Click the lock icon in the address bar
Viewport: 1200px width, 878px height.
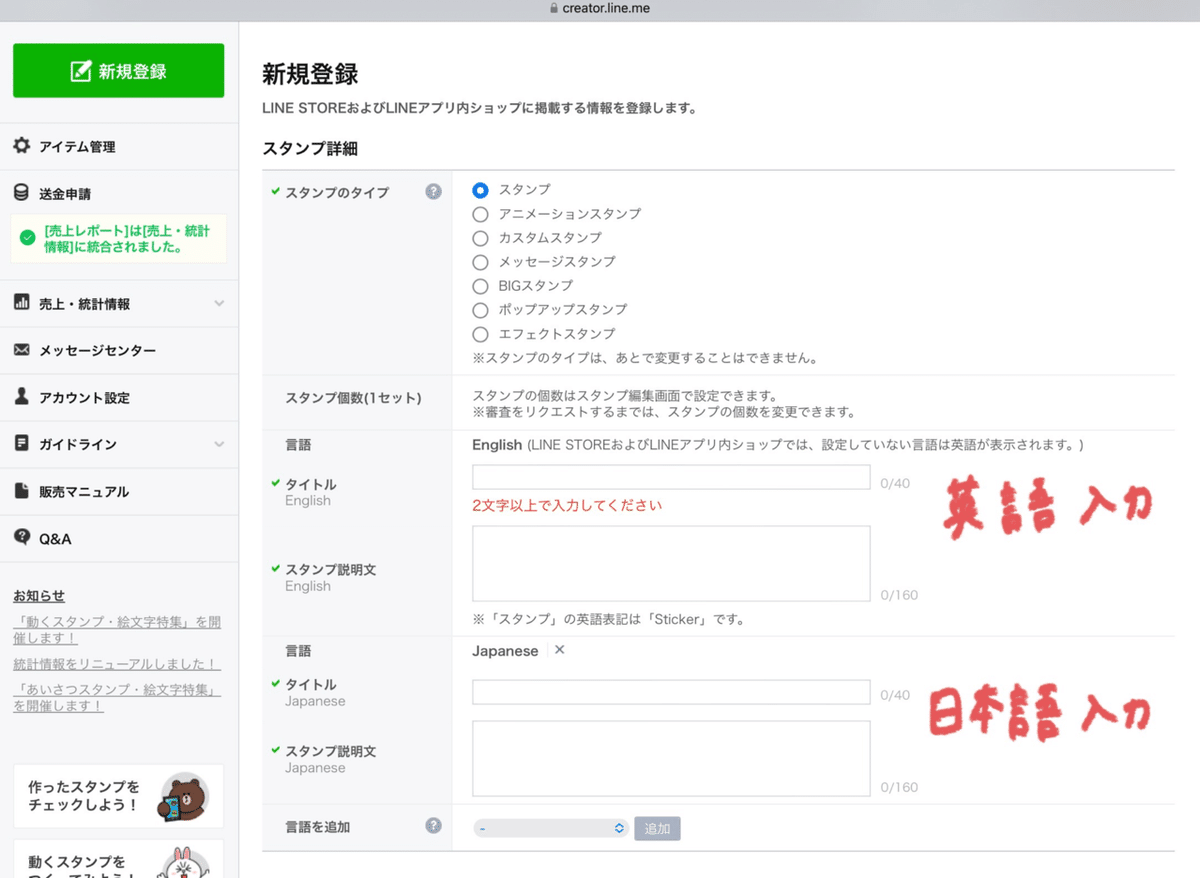[x=553, y=8]
